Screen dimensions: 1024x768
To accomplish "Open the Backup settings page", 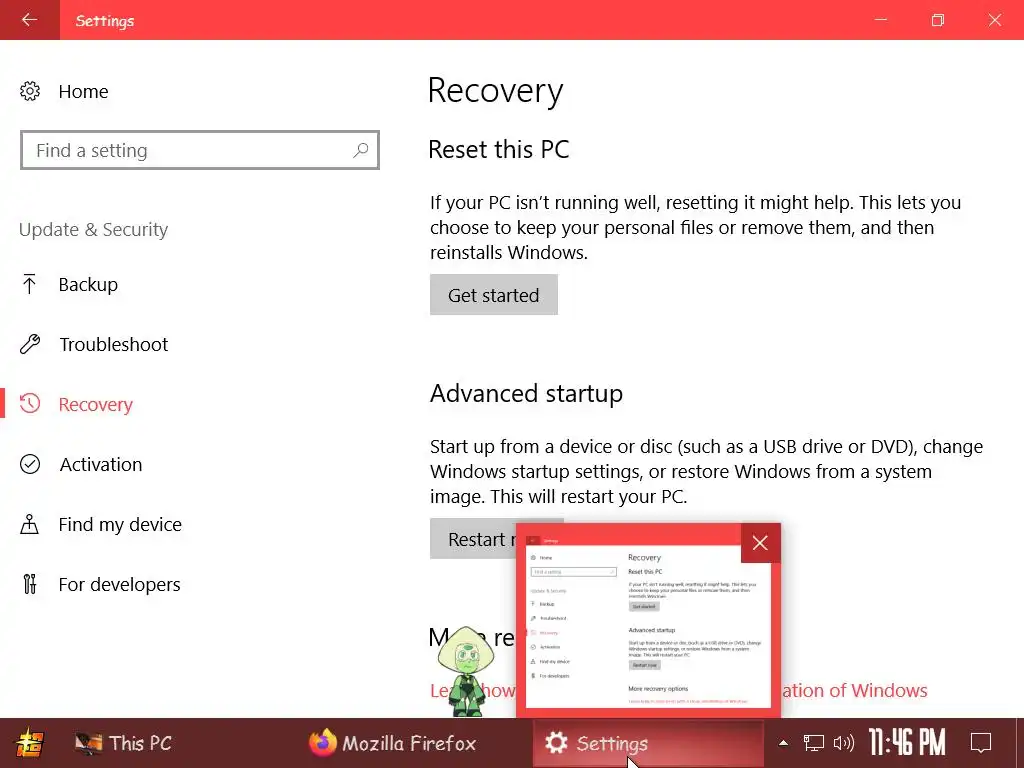I will click(88, 284).
